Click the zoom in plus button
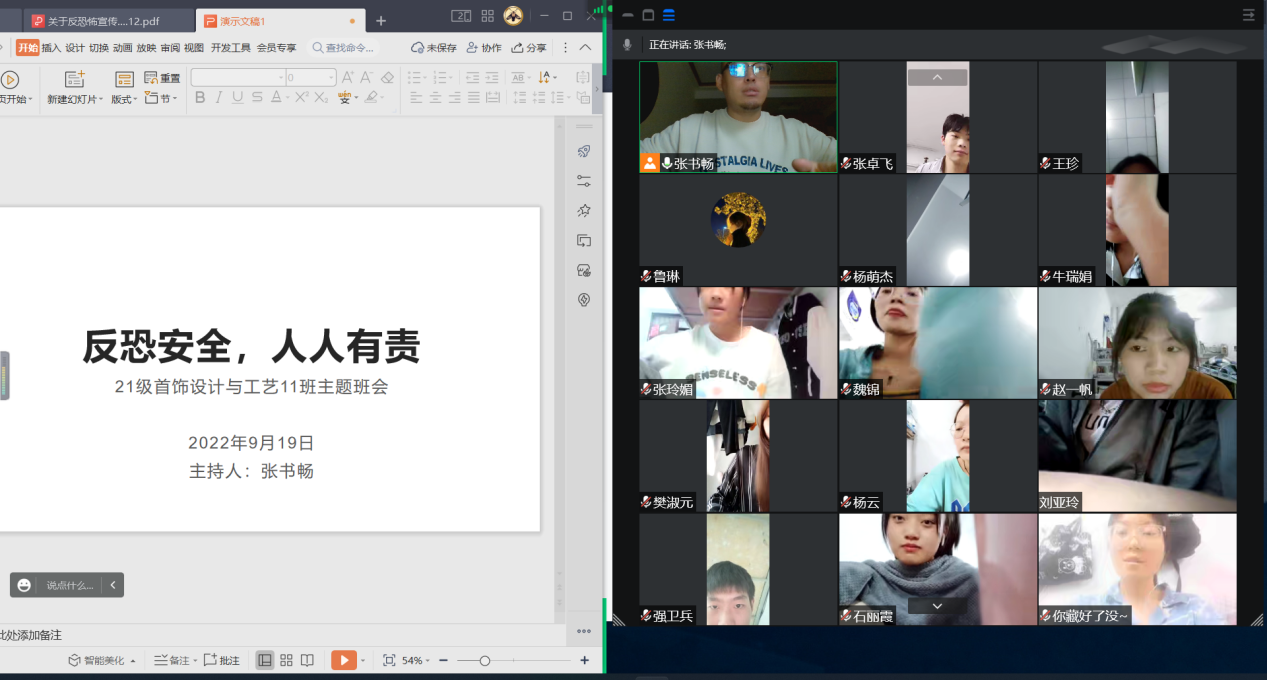The image size is (1267, 680). tap(585, 660)
